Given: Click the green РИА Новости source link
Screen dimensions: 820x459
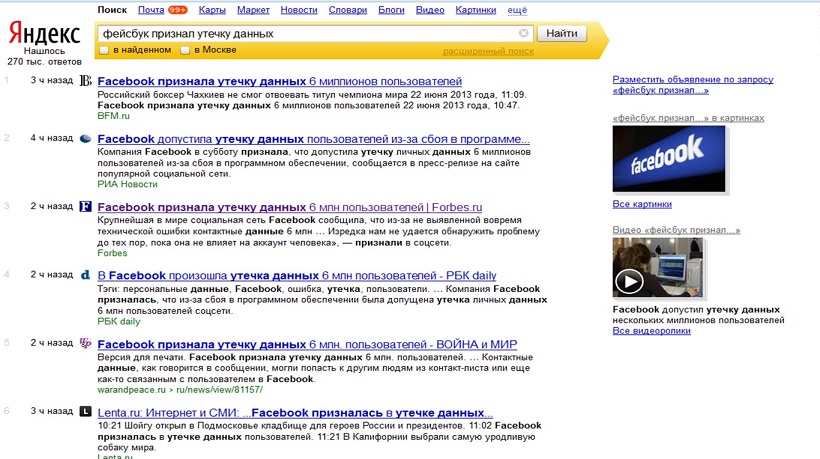Looking at the screenshot, I should 128,184.
